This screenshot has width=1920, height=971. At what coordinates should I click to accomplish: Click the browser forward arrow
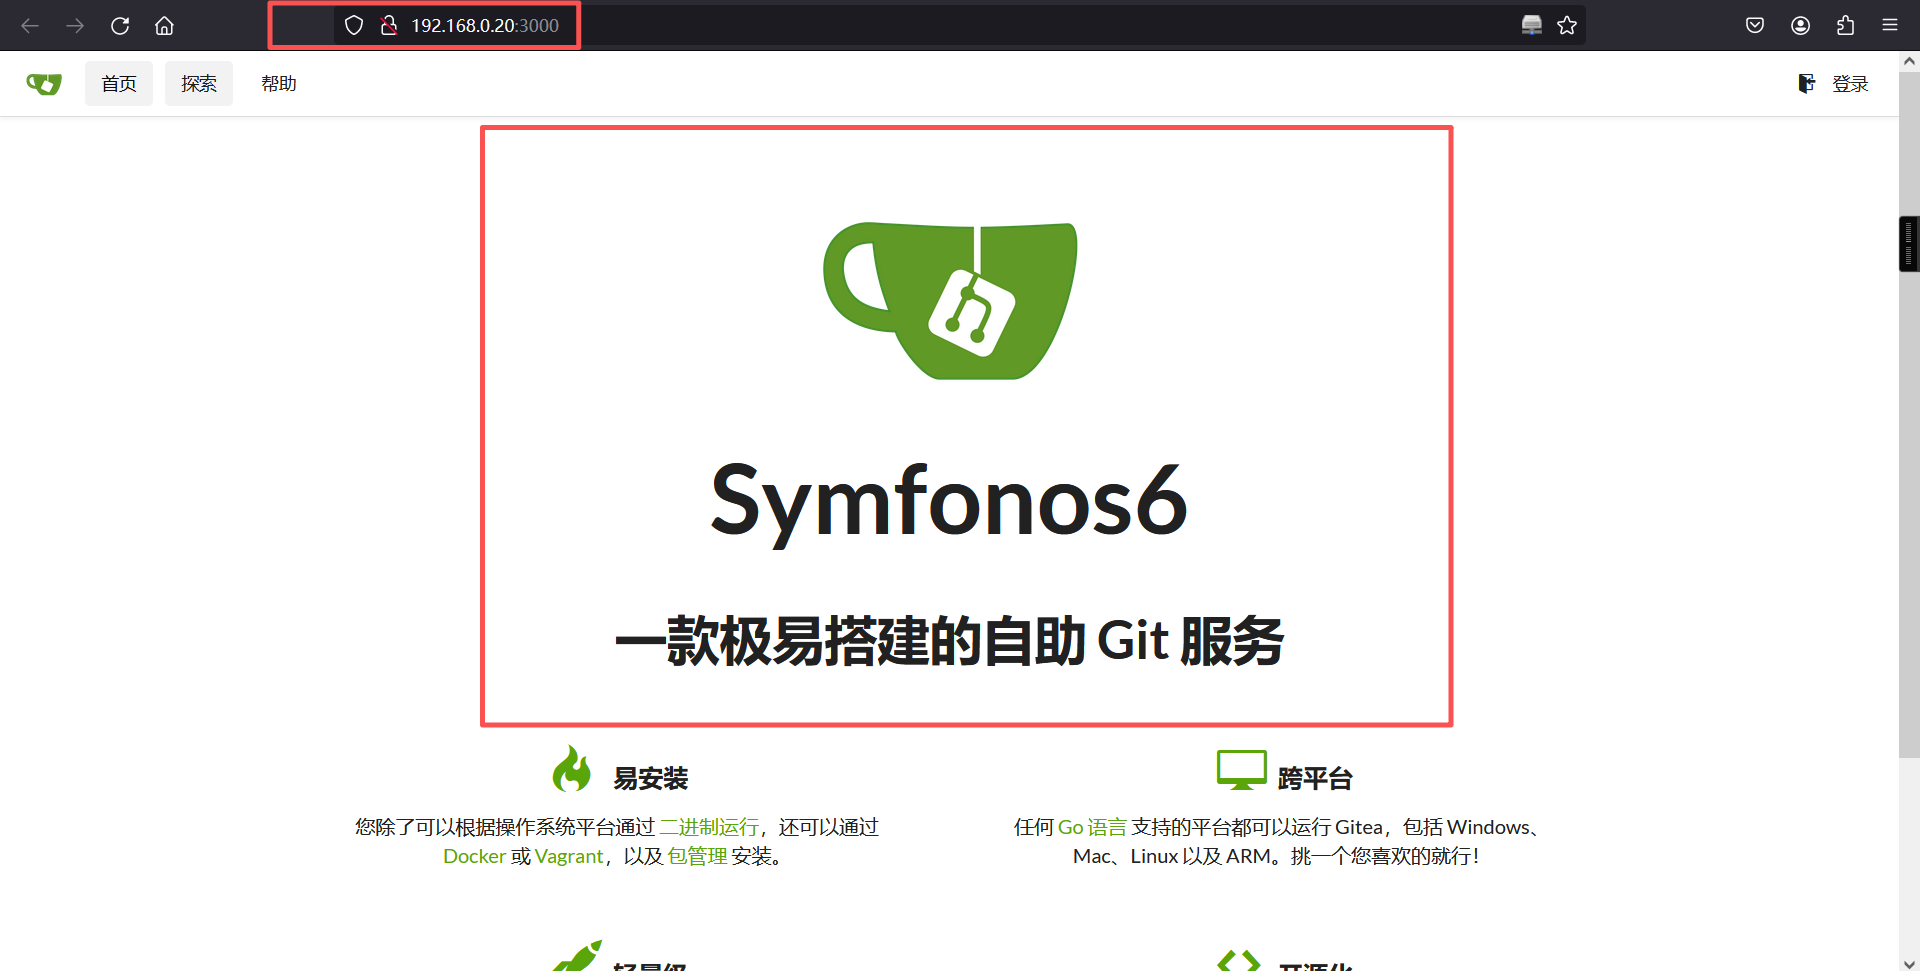[x=75, y=26]
